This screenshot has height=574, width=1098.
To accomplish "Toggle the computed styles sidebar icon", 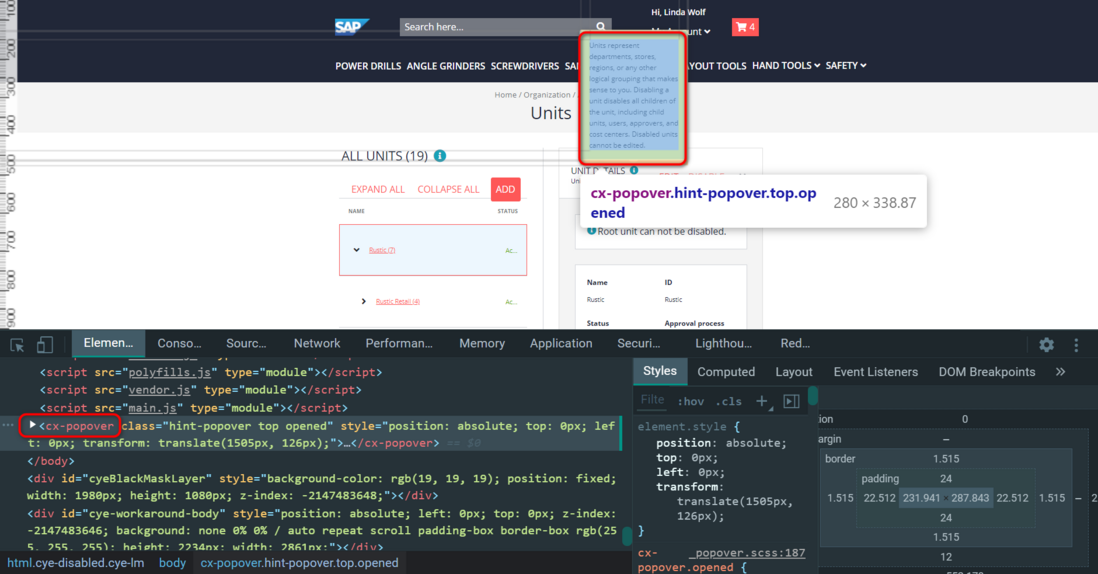I will tap(791, 401).
